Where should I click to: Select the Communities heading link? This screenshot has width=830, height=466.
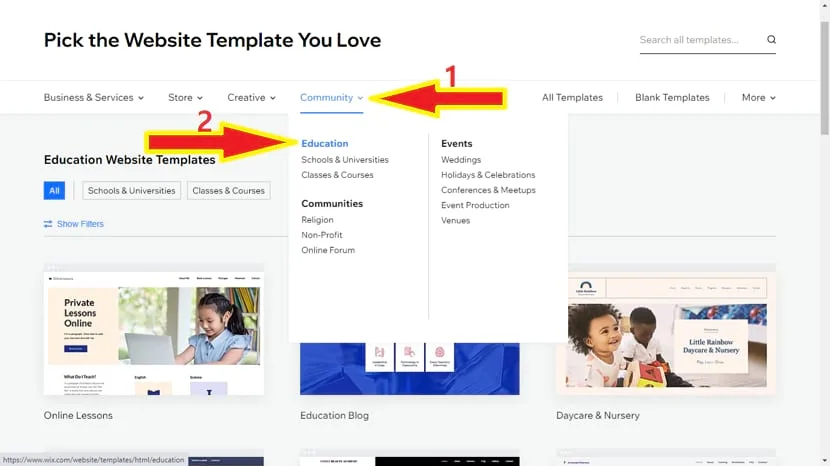332,203
